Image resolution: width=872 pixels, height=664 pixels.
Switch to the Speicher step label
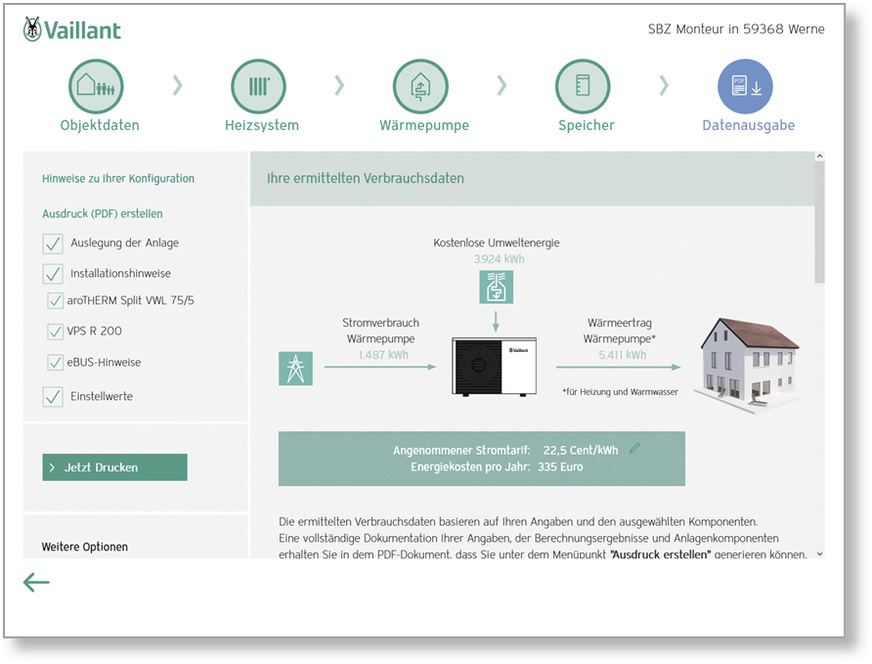point(586,126)
